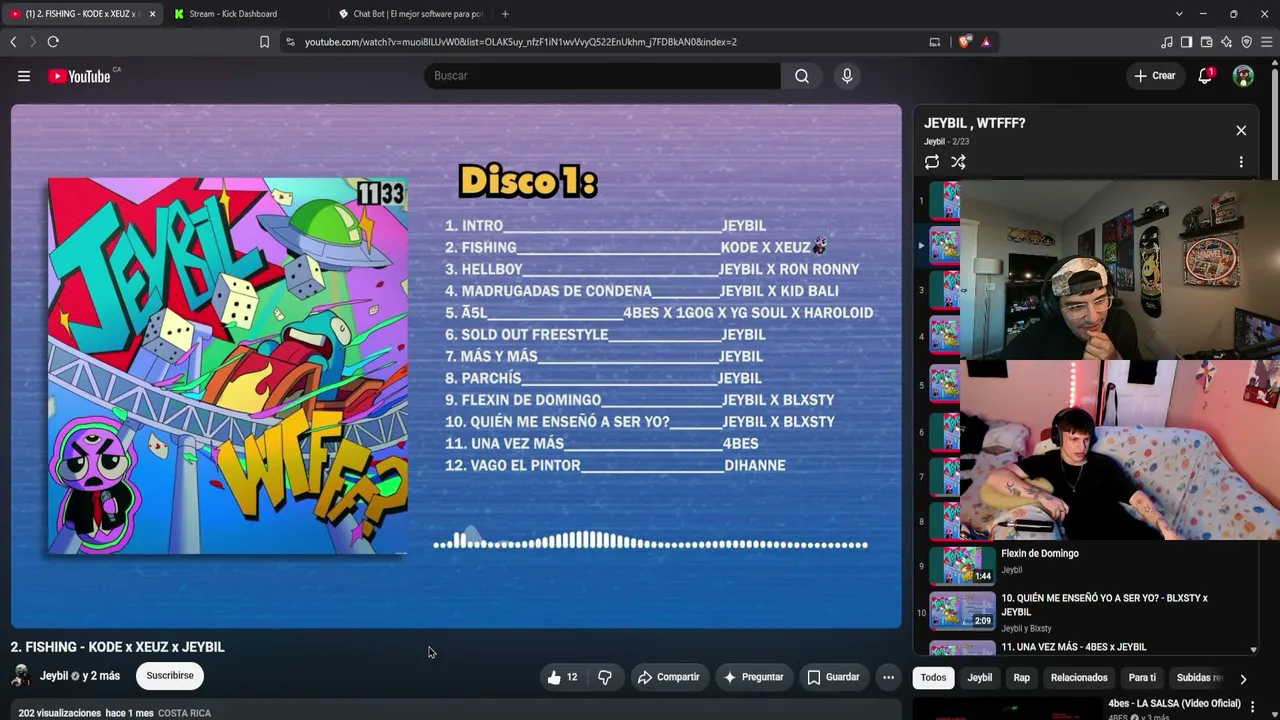Click the picture-in-picture address bar icon
Screen dimensions: 1280x720
point(934,42)
